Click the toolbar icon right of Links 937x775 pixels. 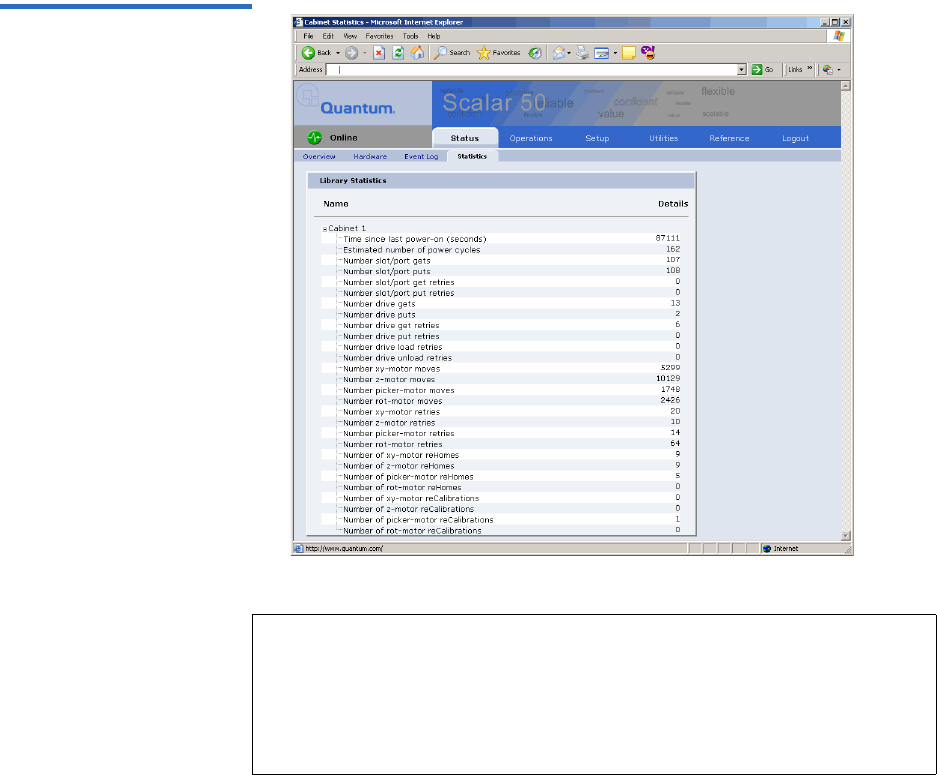pos(828,69)
